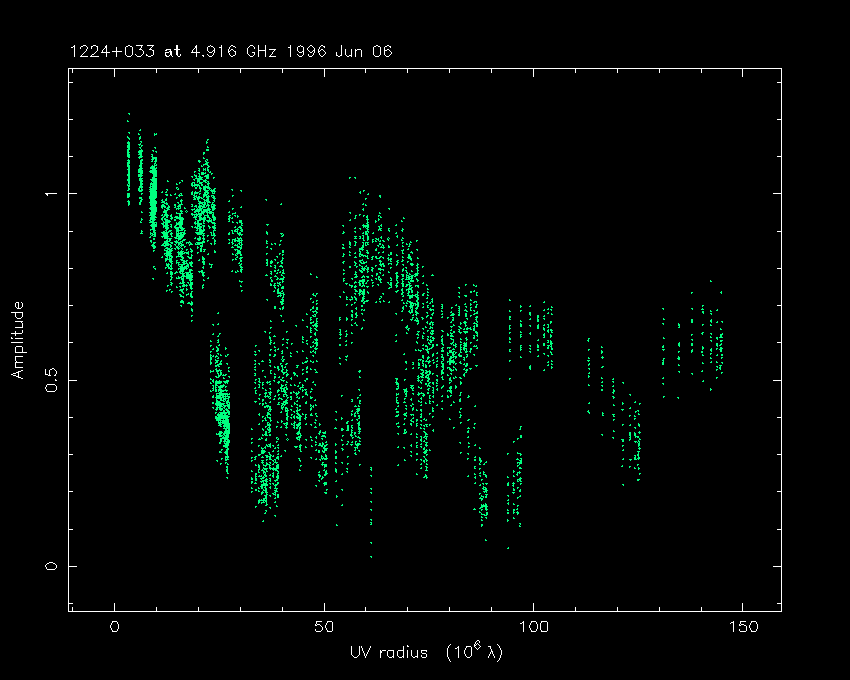Image resolution: width=850 pixels, height=680 pixels.
Task: Click the "UV radius" x-axis label
Action: tap(387, 652)
